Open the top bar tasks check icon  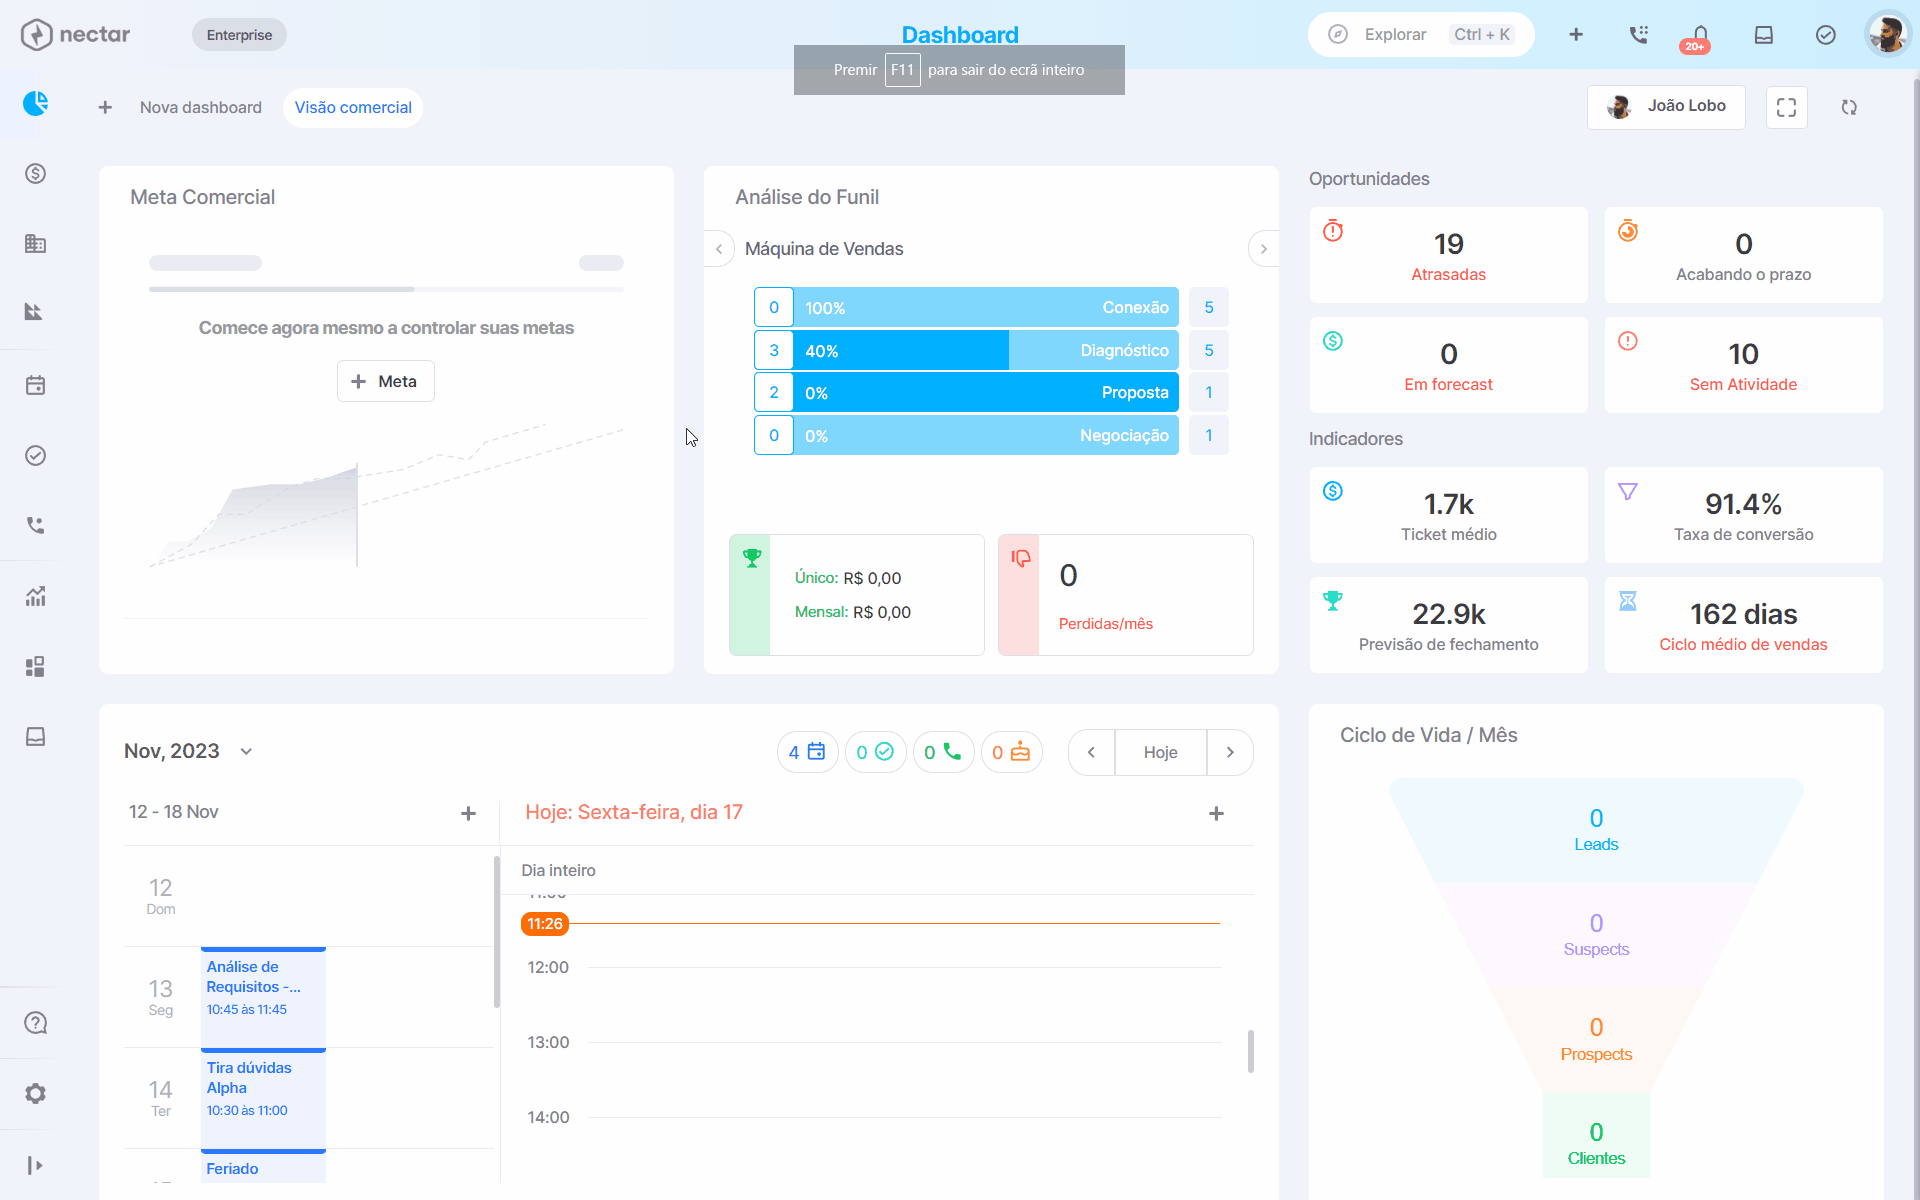click(x=1826, y=35)
